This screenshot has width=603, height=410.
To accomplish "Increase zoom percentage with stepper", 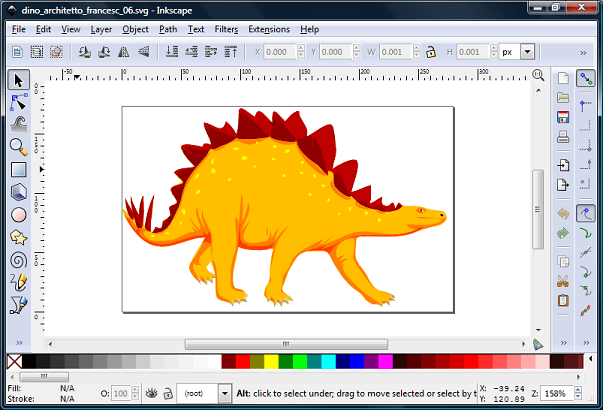I will 578,390.
